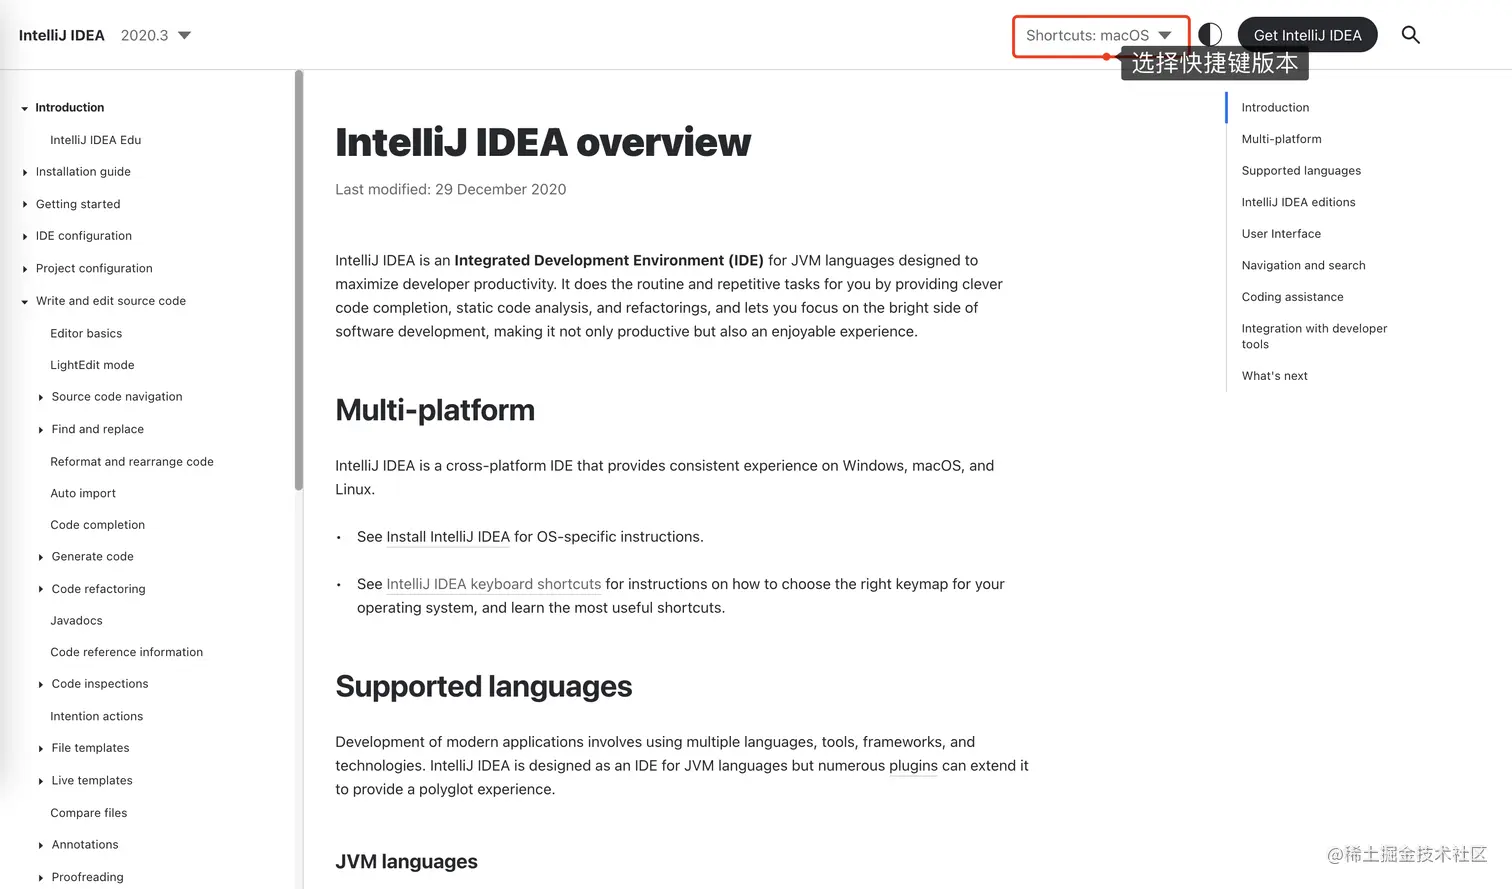Click Last modified: 29 December 2020 text
The height and width of the screenshot is (889, 1512).
pyautogui.click(x=451, y=189)
